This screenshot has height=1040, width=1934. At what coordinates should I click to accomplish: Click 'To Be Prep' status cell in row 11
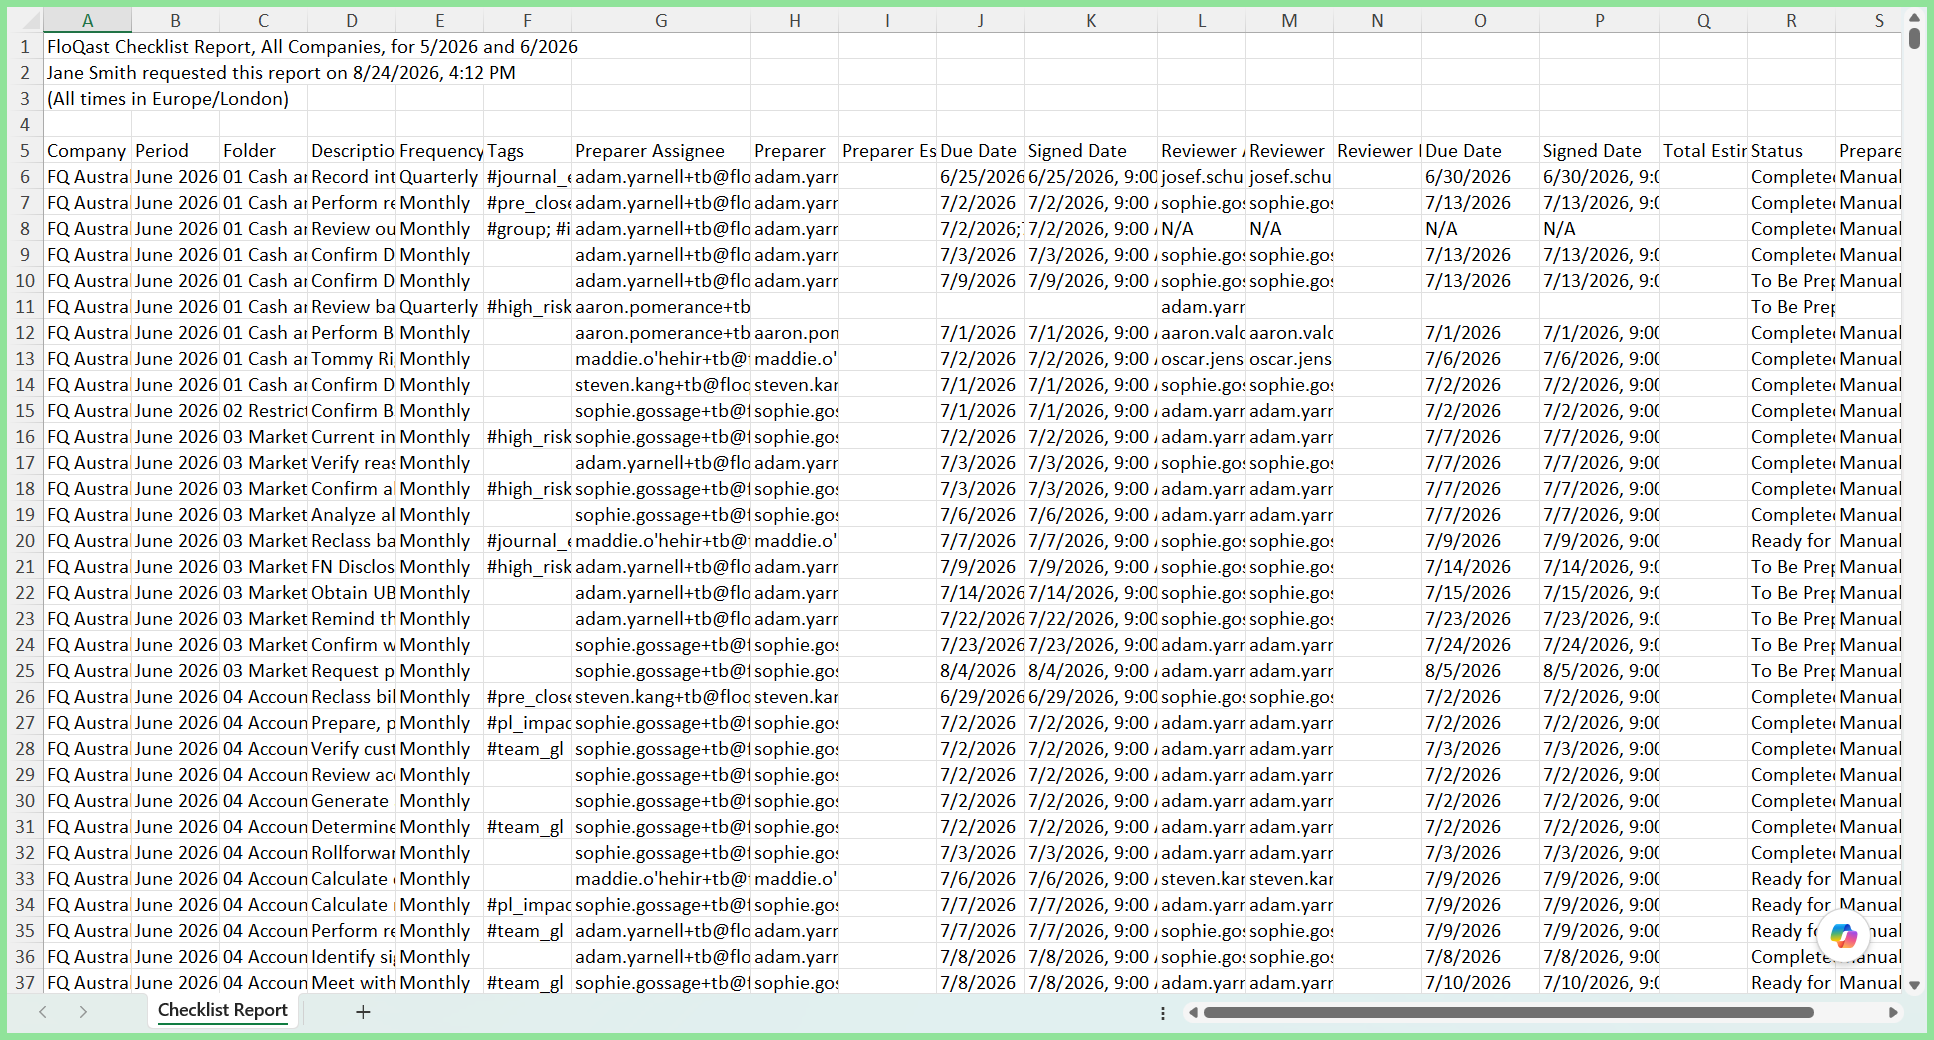(x=1791, y=307)
